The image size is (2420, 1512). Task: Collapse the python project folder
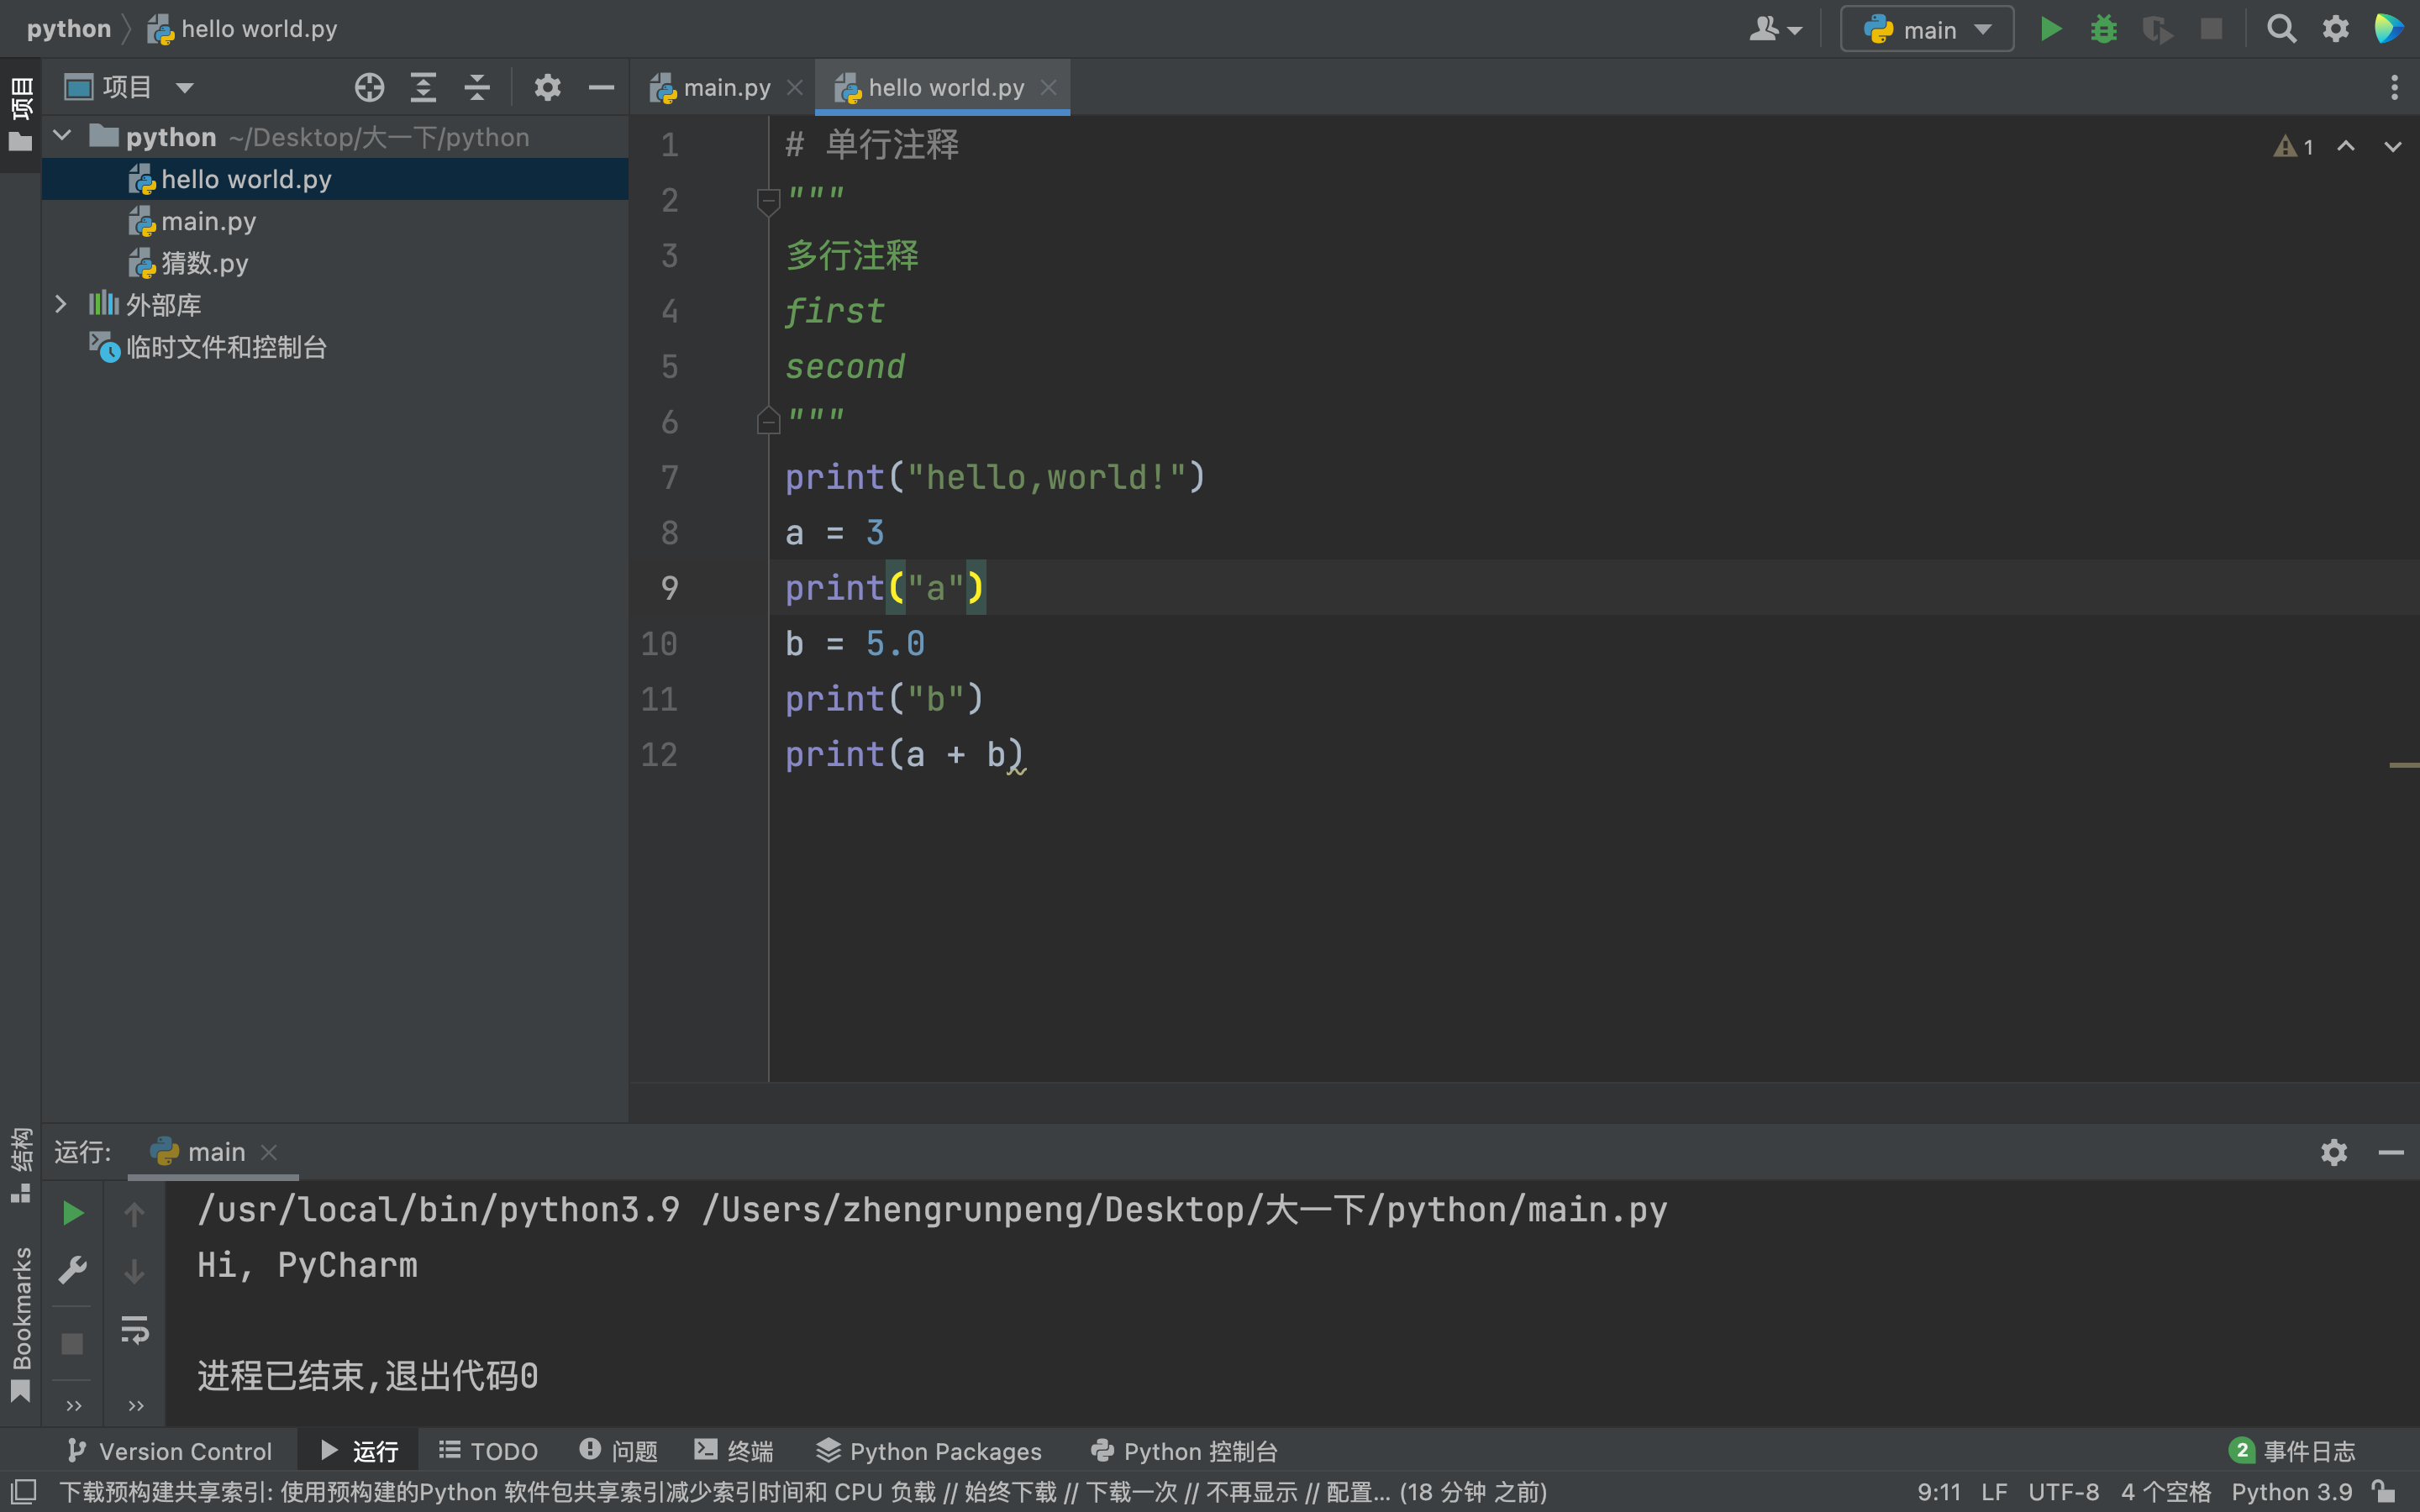pyautogui.click(x=63, y=136)
